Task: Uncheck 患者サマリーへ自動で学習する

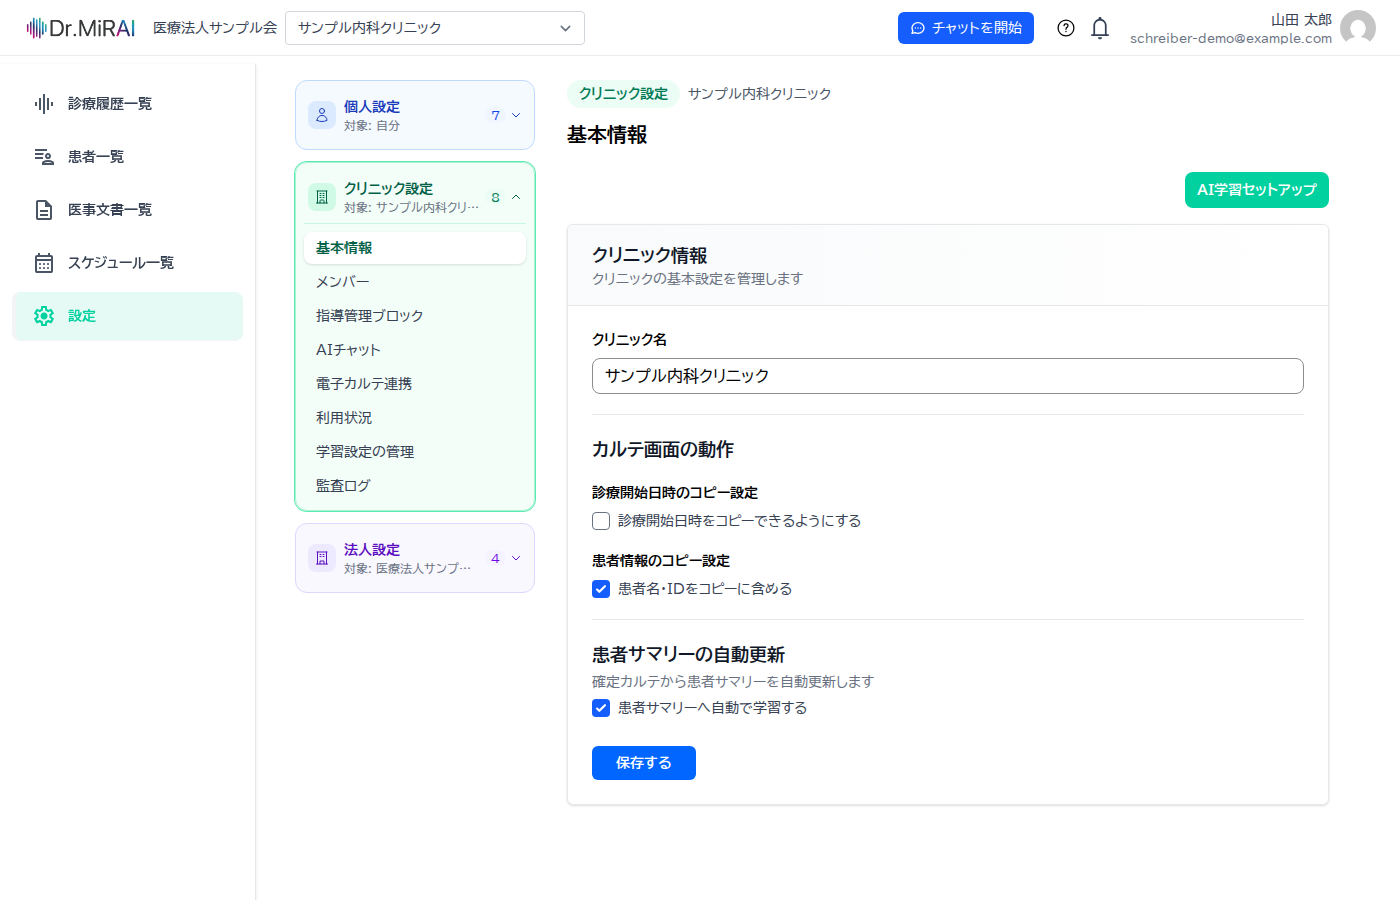Action: [601, 708]
